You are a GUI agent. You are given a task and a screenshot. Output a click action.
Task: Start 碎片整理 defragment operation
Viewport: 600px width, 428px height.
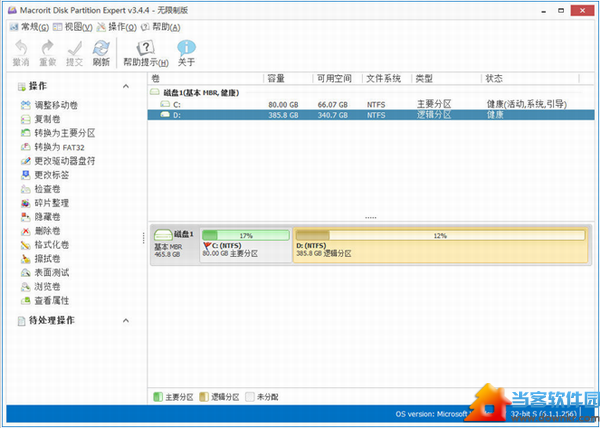pos(45,203)
